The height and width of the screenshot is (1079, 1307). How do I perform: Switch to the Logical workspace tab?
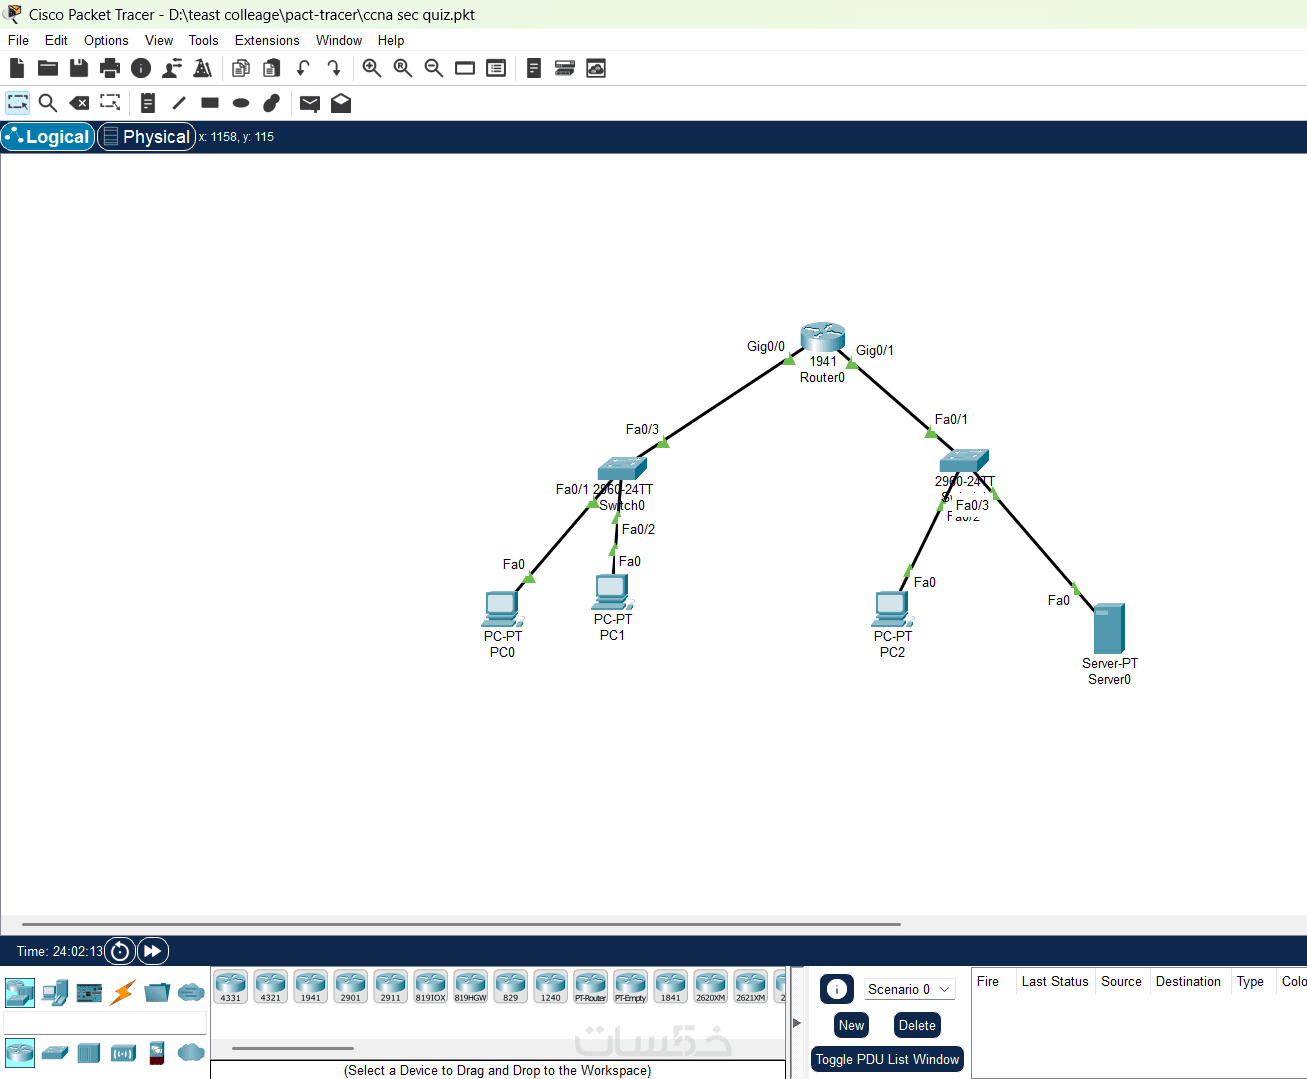[48, 137]
